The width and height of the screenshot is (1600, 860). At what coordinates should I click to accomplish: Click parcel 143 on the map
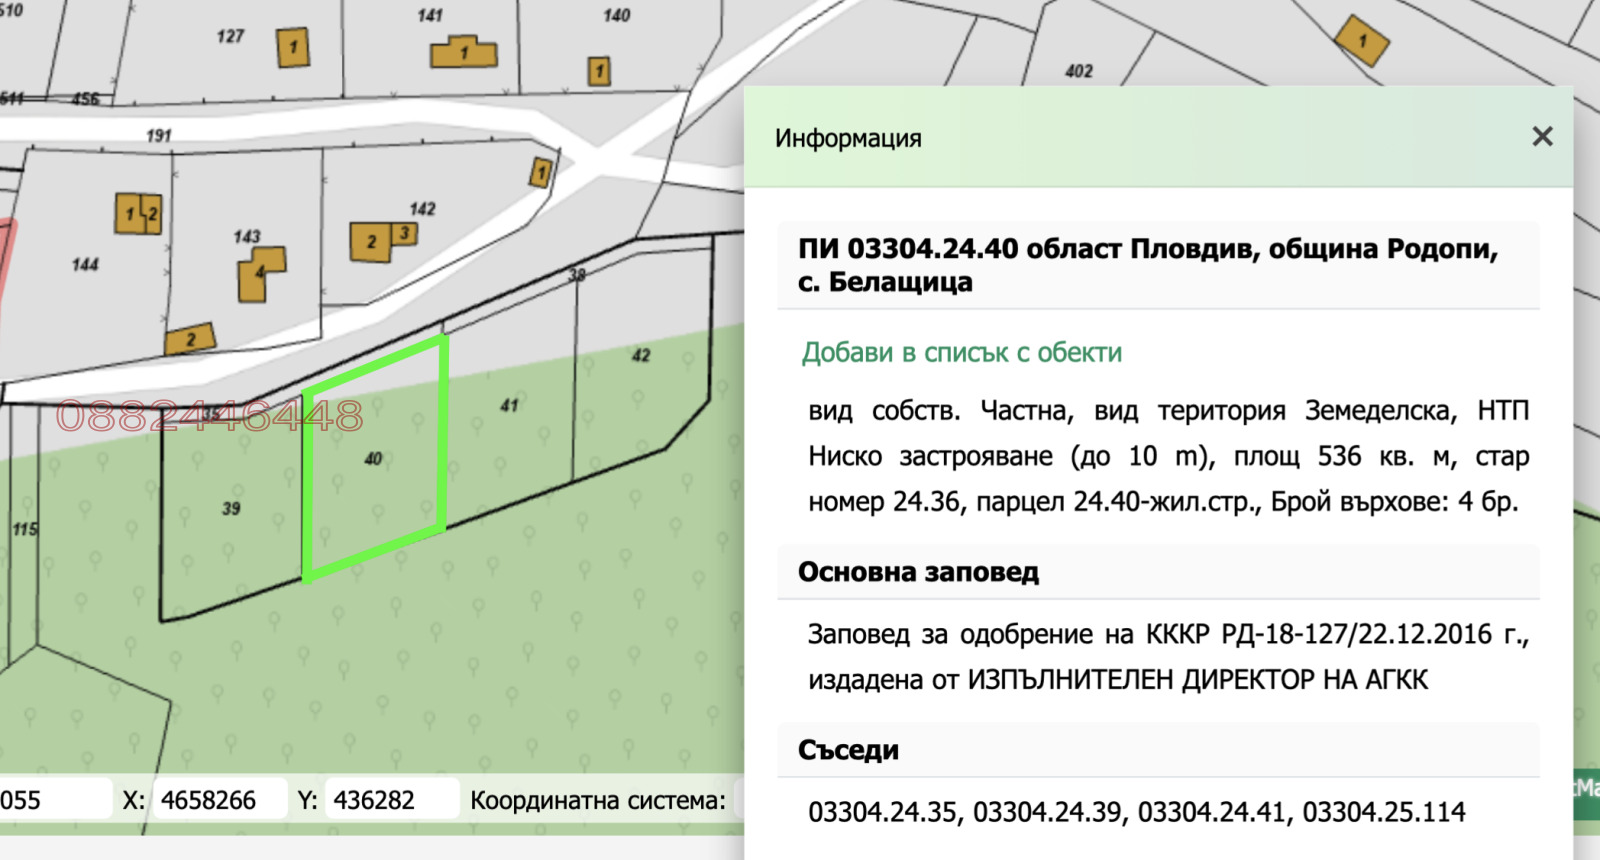coord(247,237)
